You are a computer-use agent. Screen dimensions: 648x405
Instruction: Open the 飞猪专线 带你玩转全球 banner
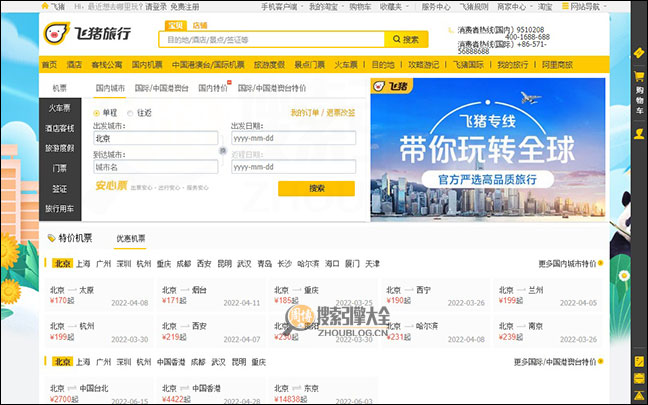pos(488,149)
